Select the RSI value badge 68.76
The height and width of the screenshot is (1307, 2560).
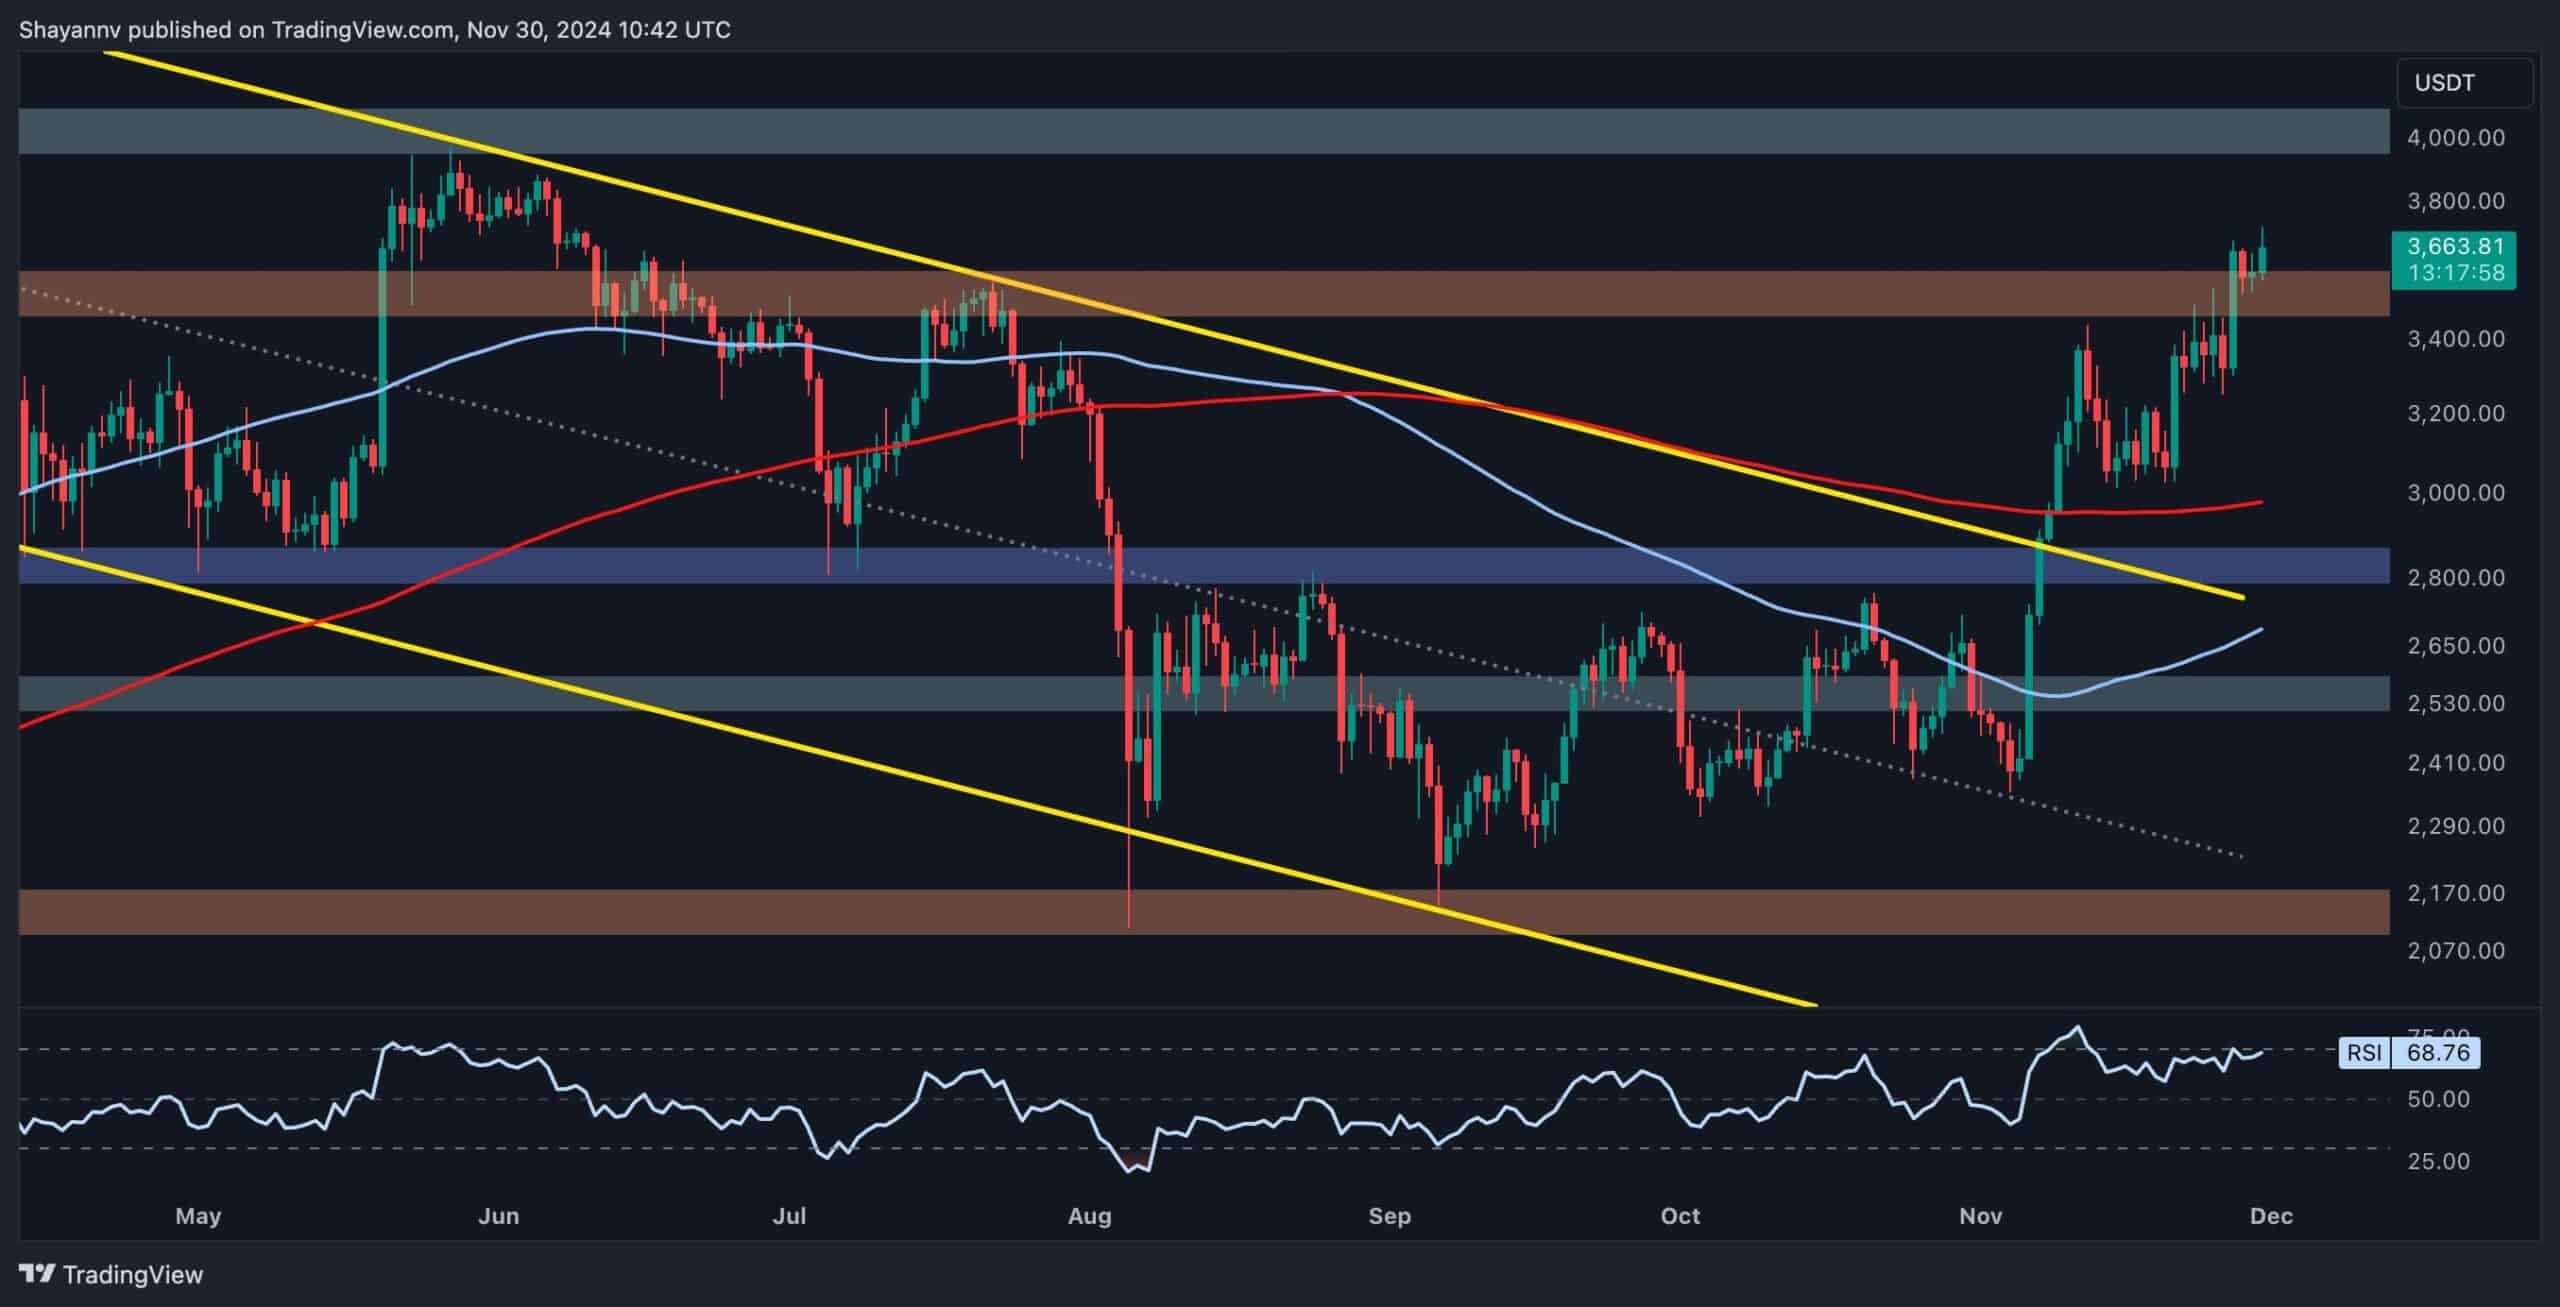click(x=2440, y=1051)
